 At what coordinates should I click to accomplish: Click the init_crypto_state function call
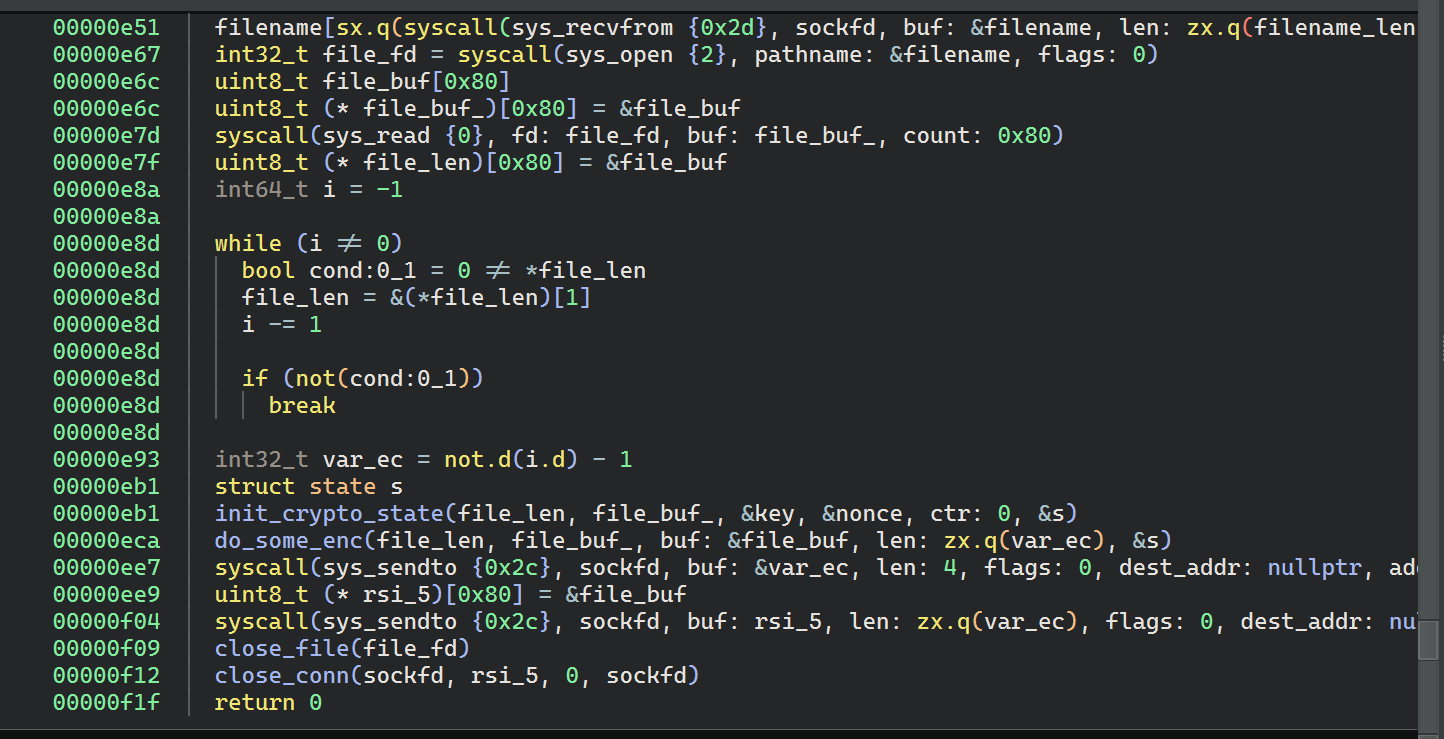point(328,513)
